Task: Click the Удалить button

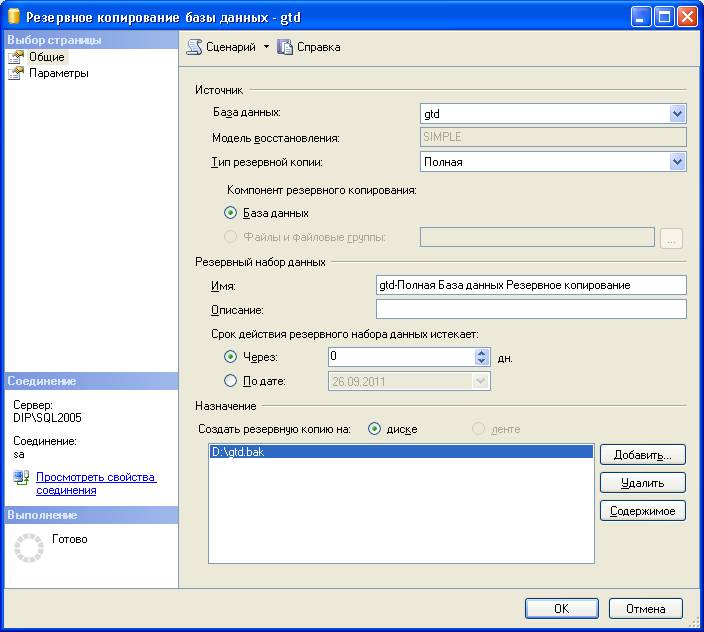Action: point(642,483)
